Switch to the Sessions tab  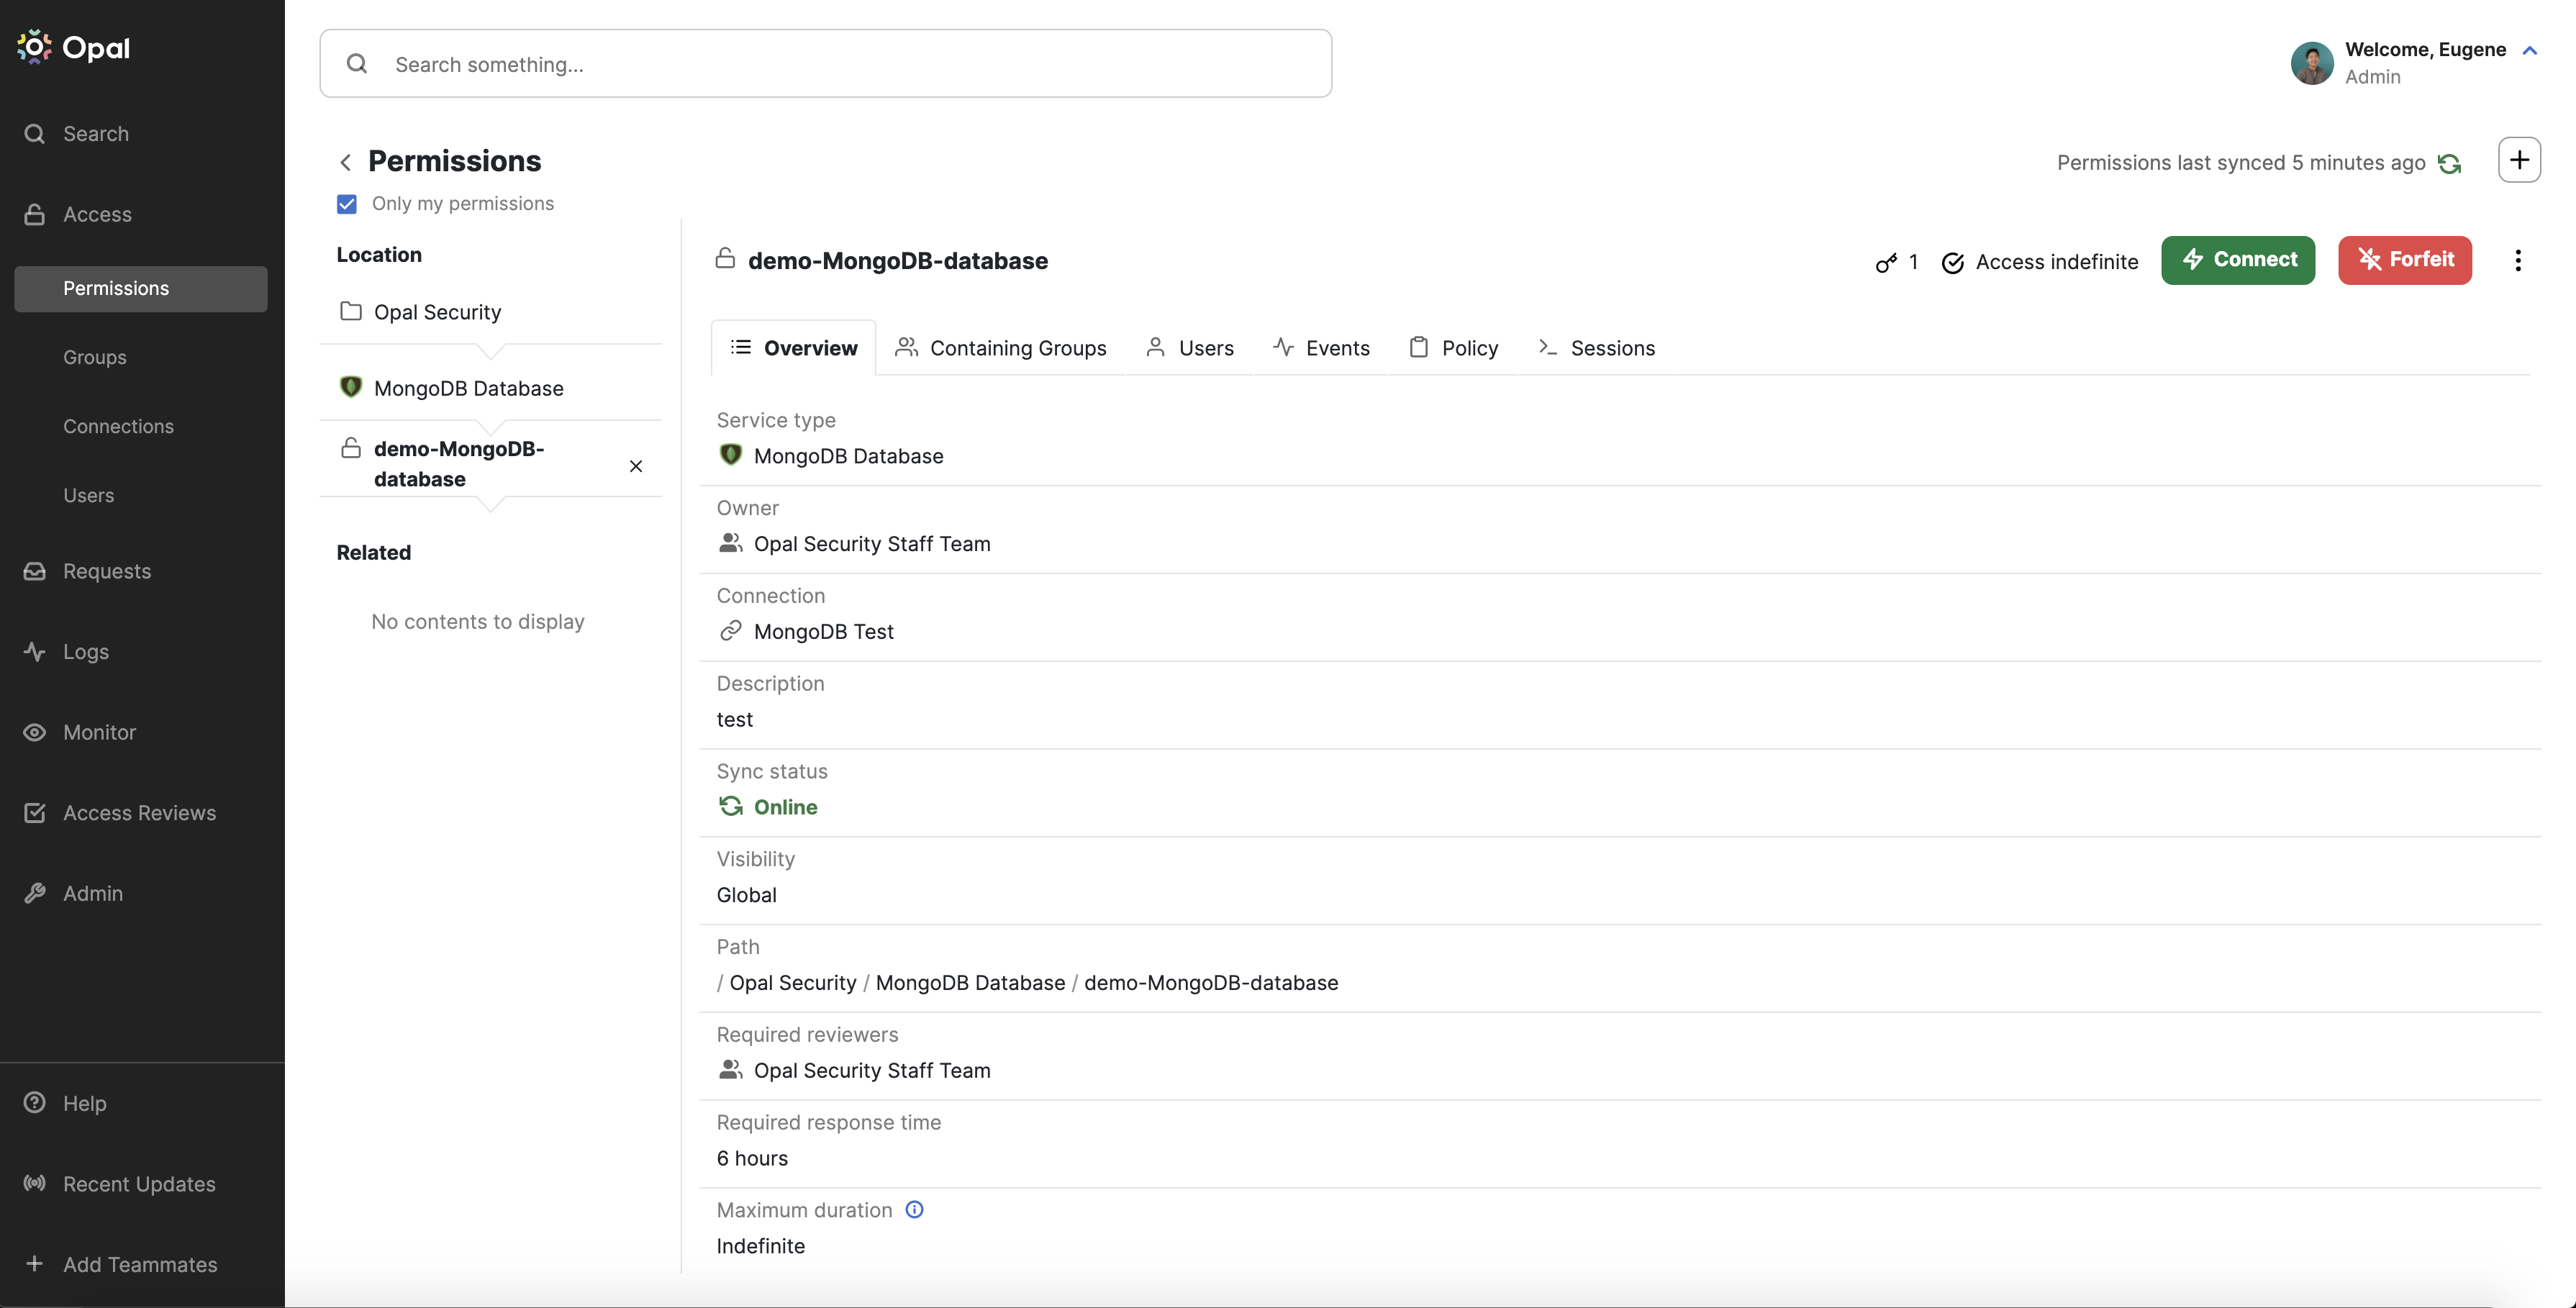(1596, 348)
